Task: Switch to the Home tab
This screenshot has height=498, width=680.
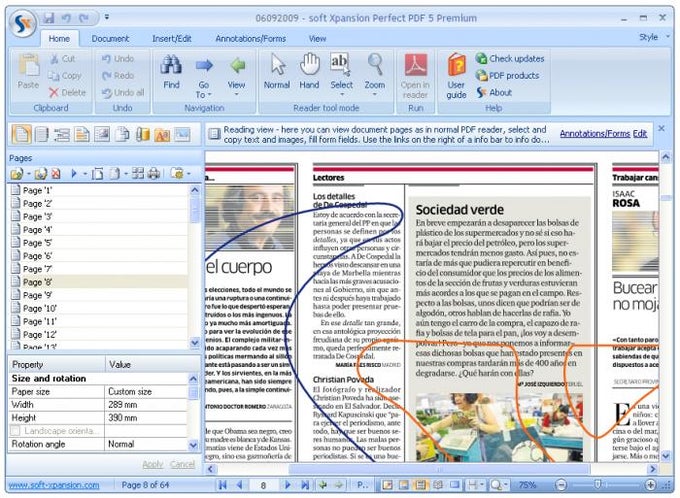Action: pos(59,39)
